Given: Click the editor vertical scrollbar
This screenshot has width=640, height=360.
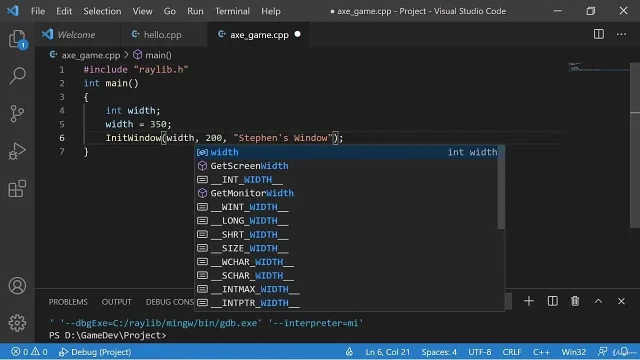Looking at the screenshot, I should tap(635, 145).
